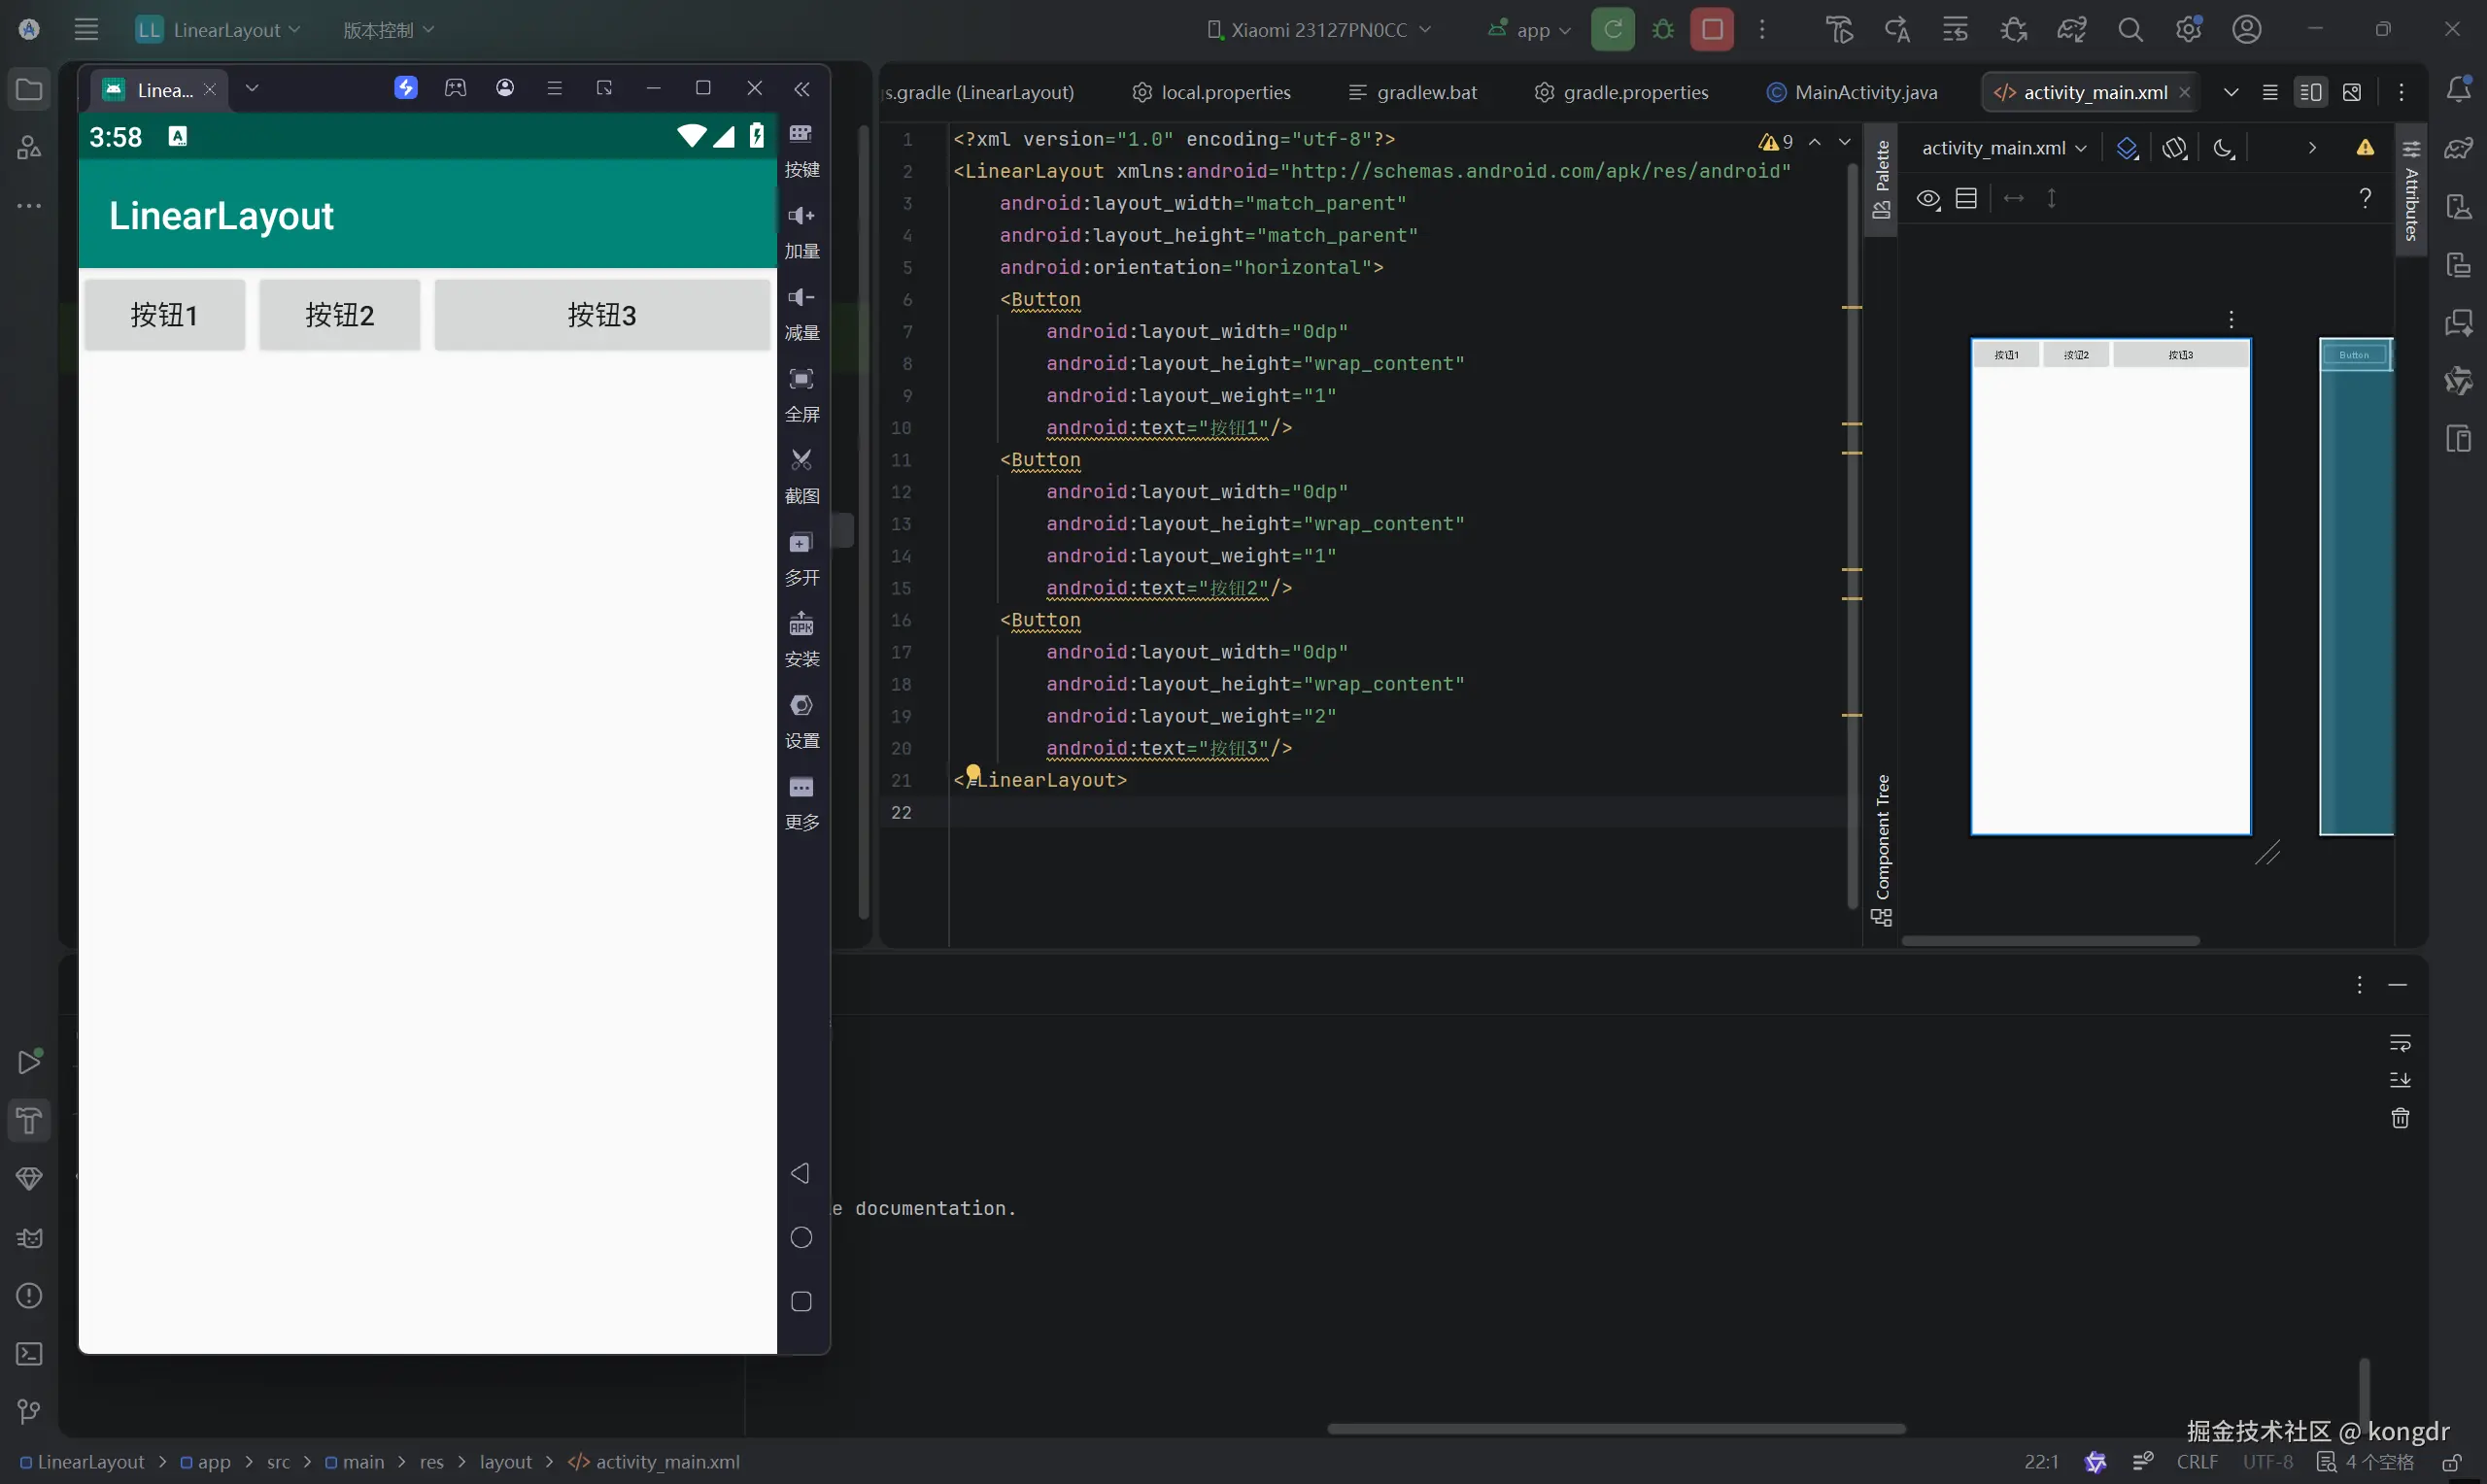The height and width of the screenshot is (1484, 2487).
Task: Toggle design view options eye icon
Action: click(x=1927, y=199)
